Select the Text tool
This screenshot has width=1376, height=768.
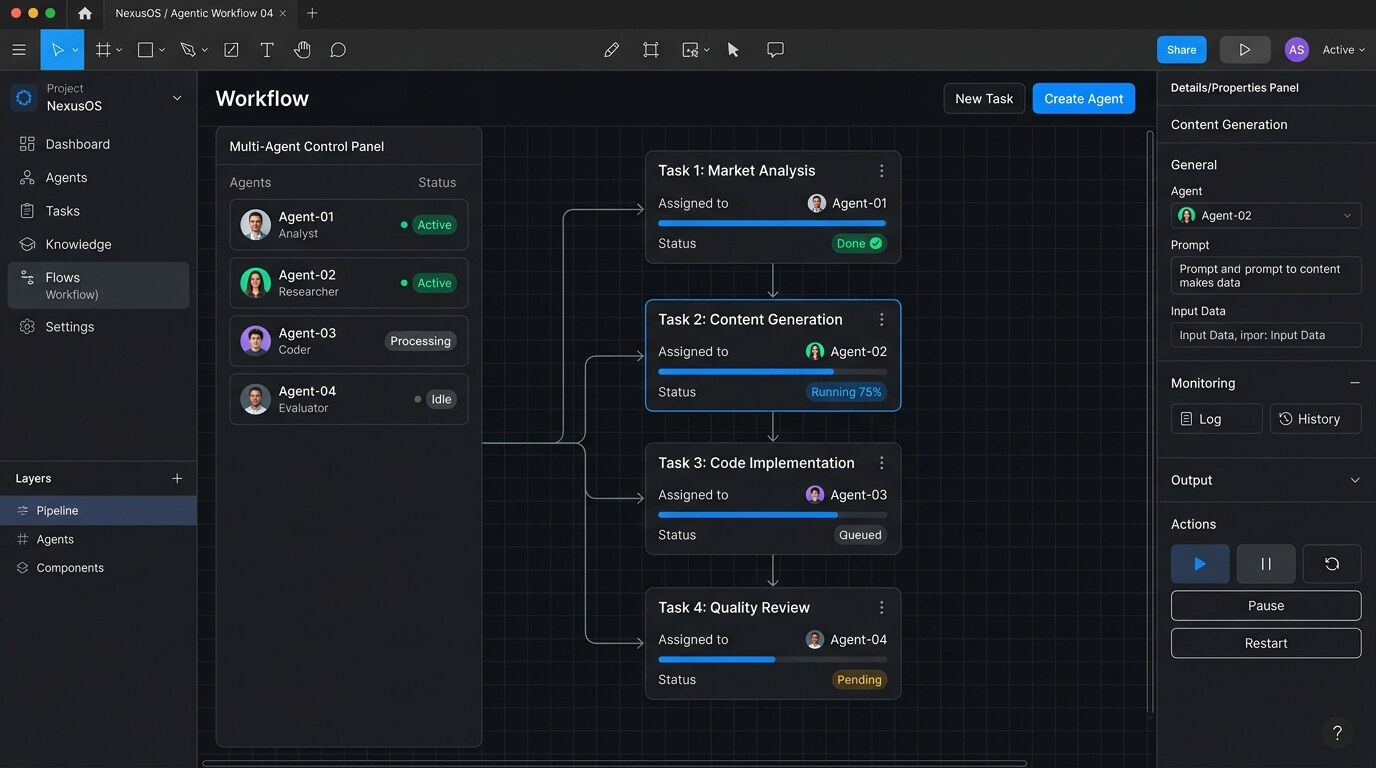point(267,50)
